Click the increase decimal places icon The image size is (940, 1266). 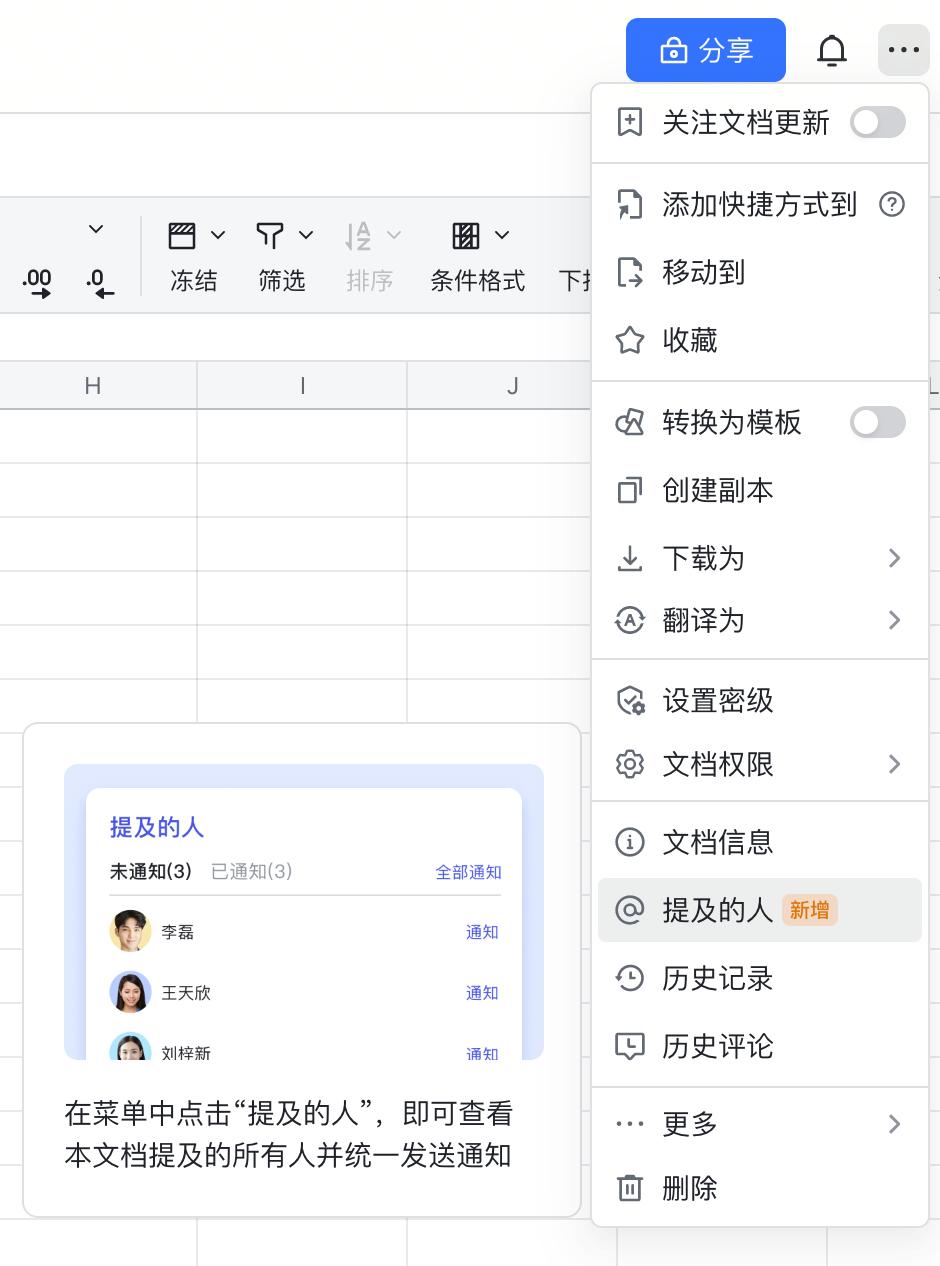37,275
